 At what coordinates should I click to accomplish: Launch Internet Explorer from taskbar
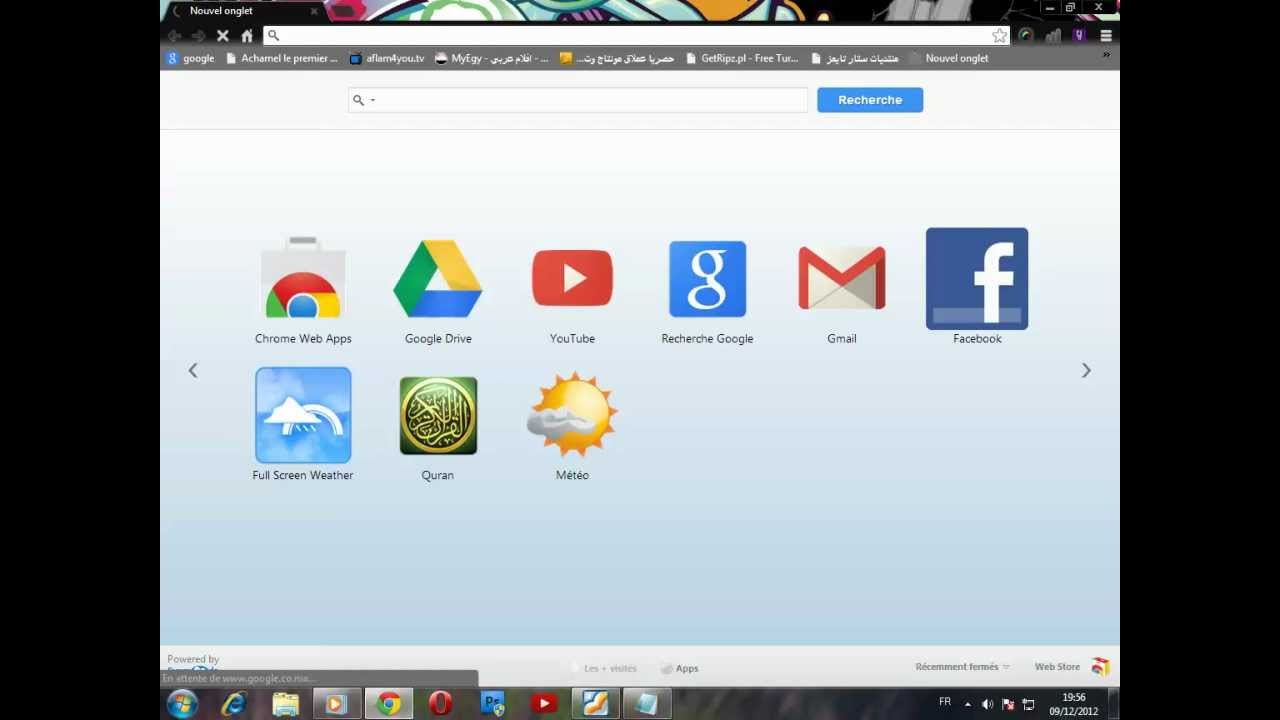[234, 704]
